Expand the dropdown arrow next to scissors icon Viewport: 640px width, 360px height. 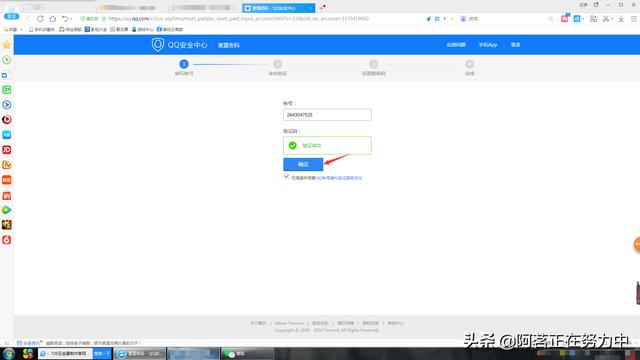point(612,19)
